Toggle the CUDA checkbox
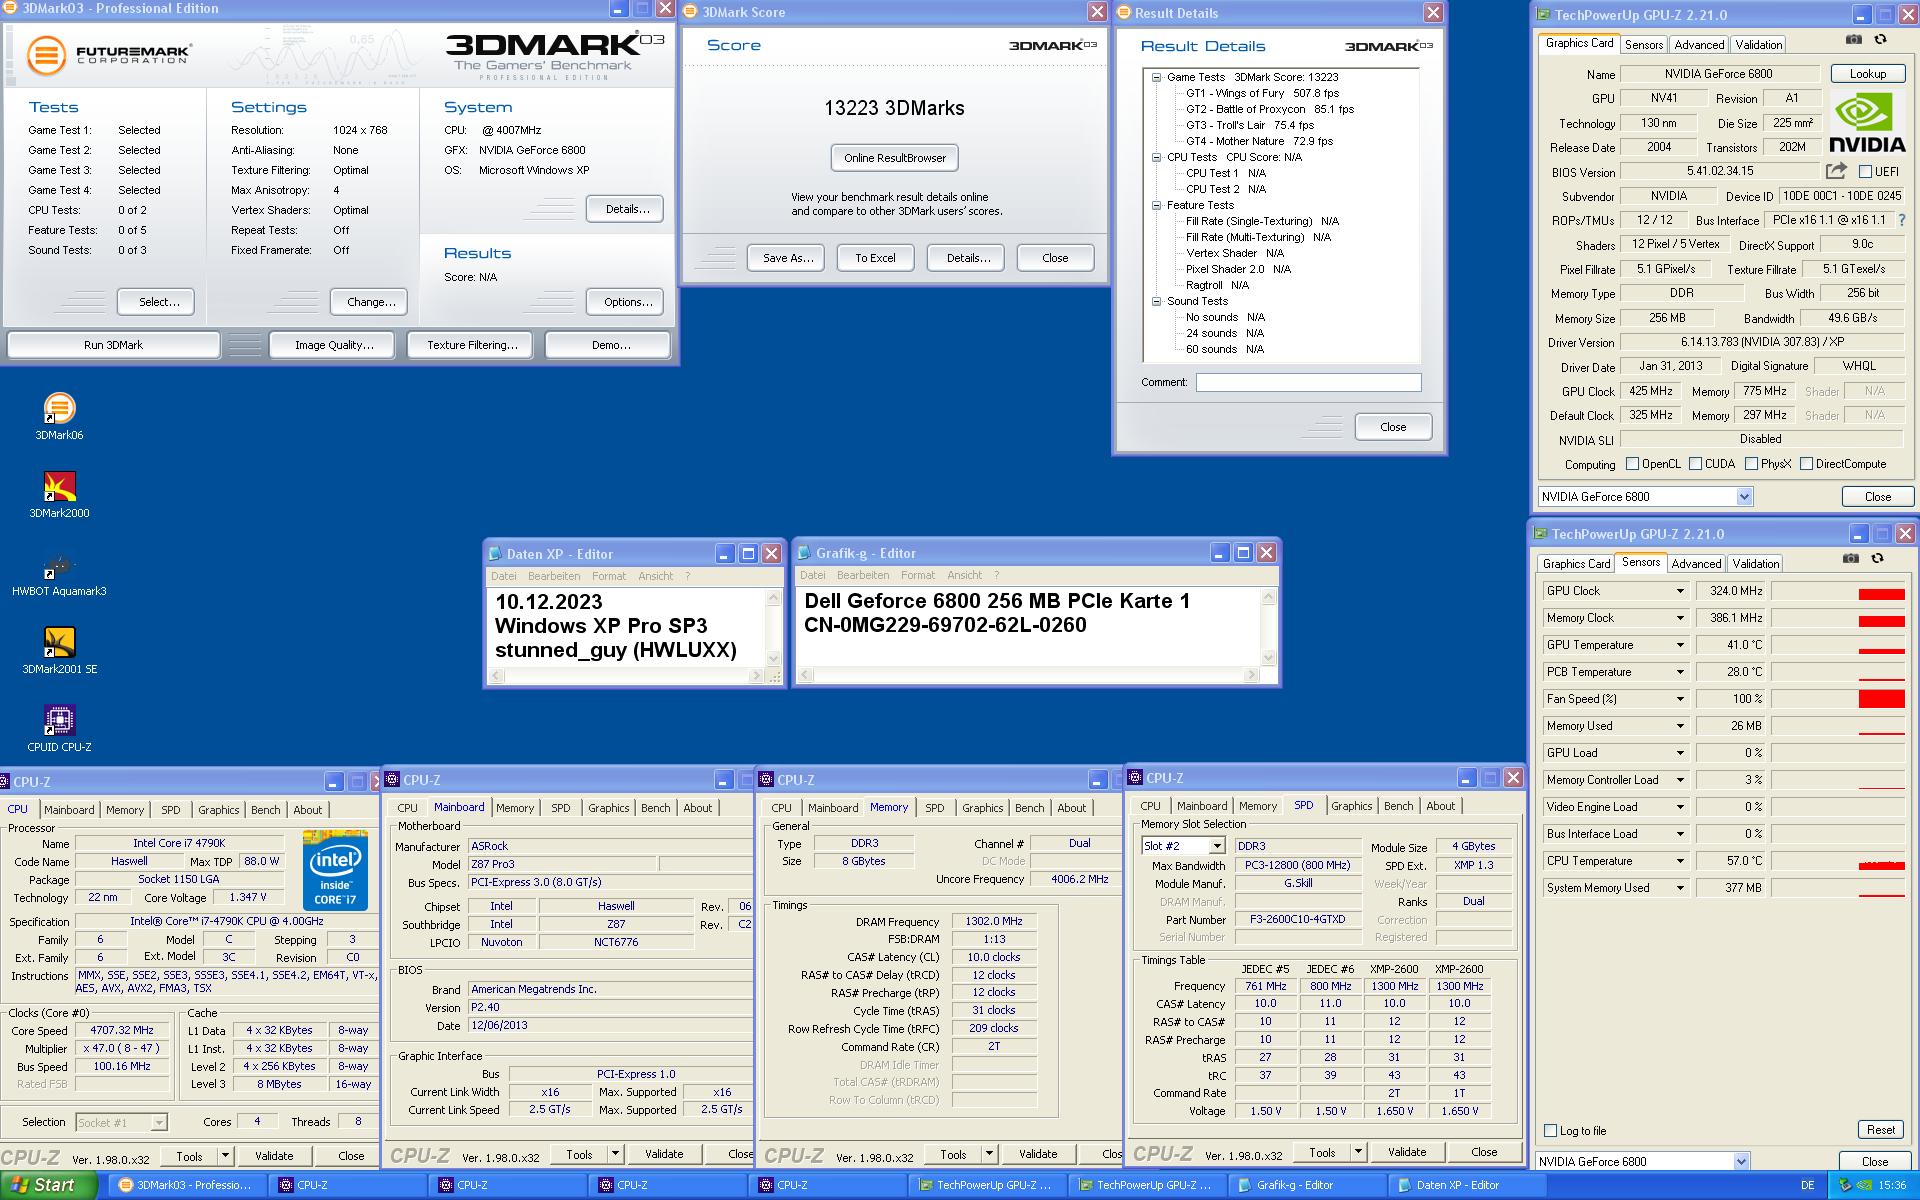Viewport: 1920px width, 1200px height. pyautogui.click(x=1695, y=464)
